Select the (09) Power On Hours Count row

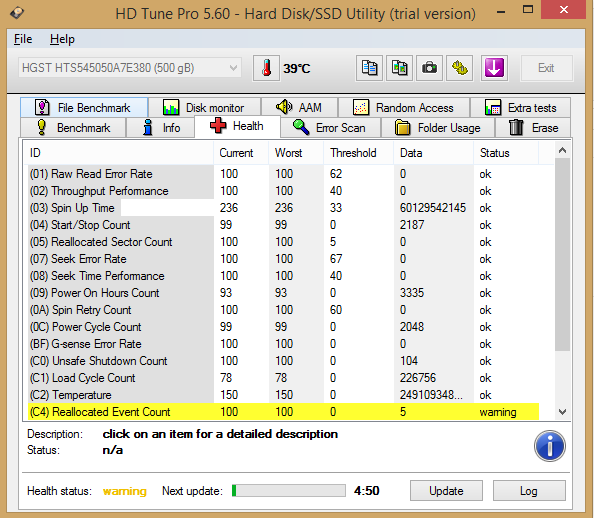click(x=283, y=293)
